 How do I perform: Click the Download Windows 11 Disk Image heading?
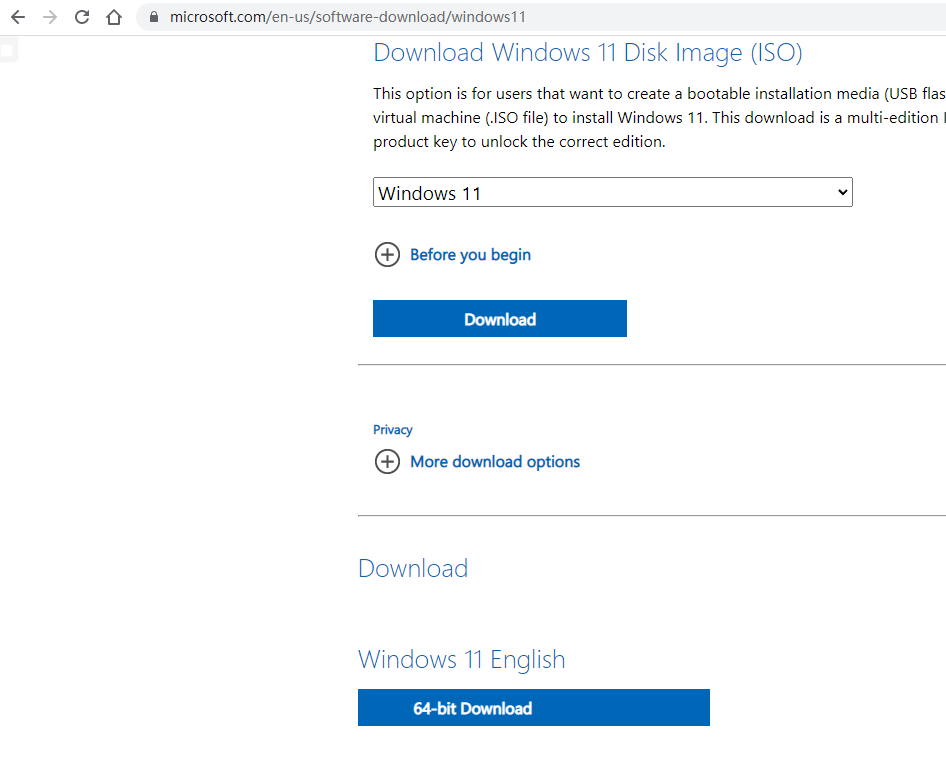pos(588,53)
